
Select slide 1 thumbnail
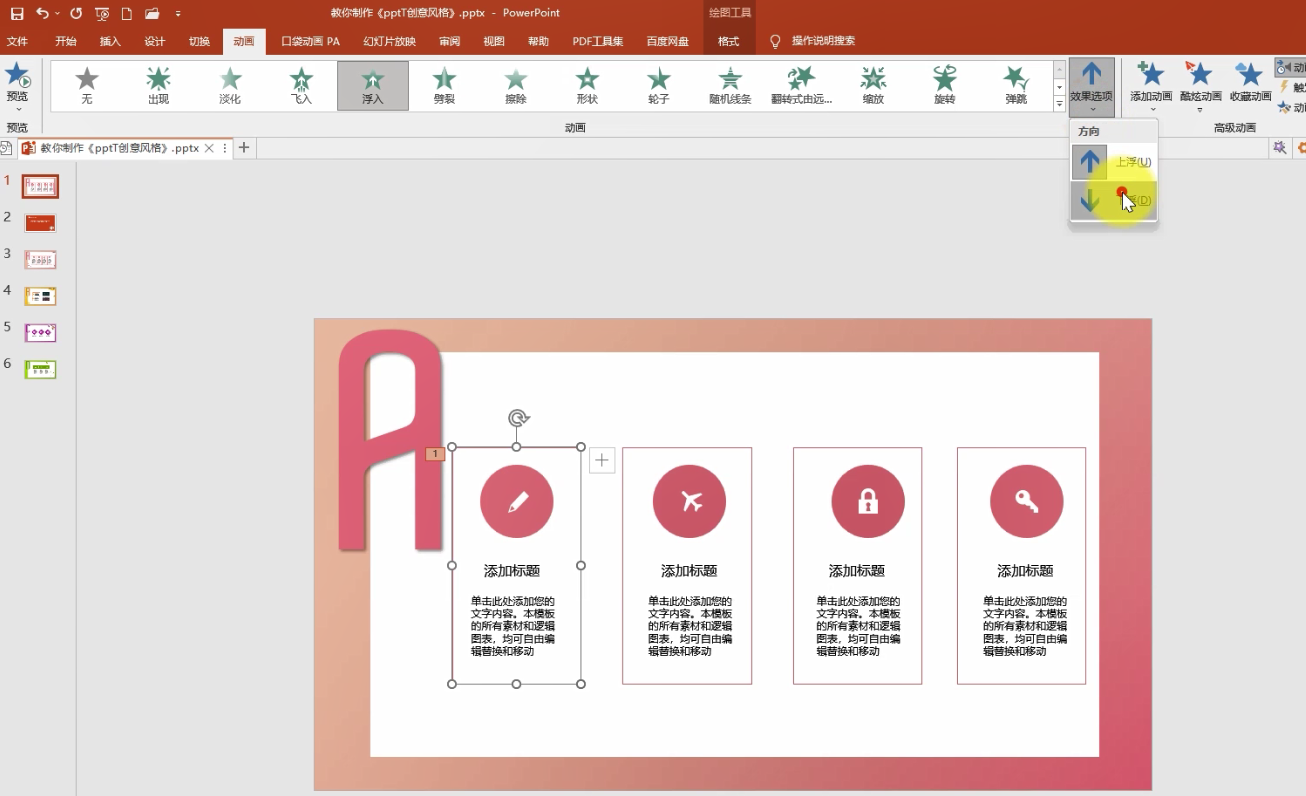pyautogui.click(x=41, y=186)
